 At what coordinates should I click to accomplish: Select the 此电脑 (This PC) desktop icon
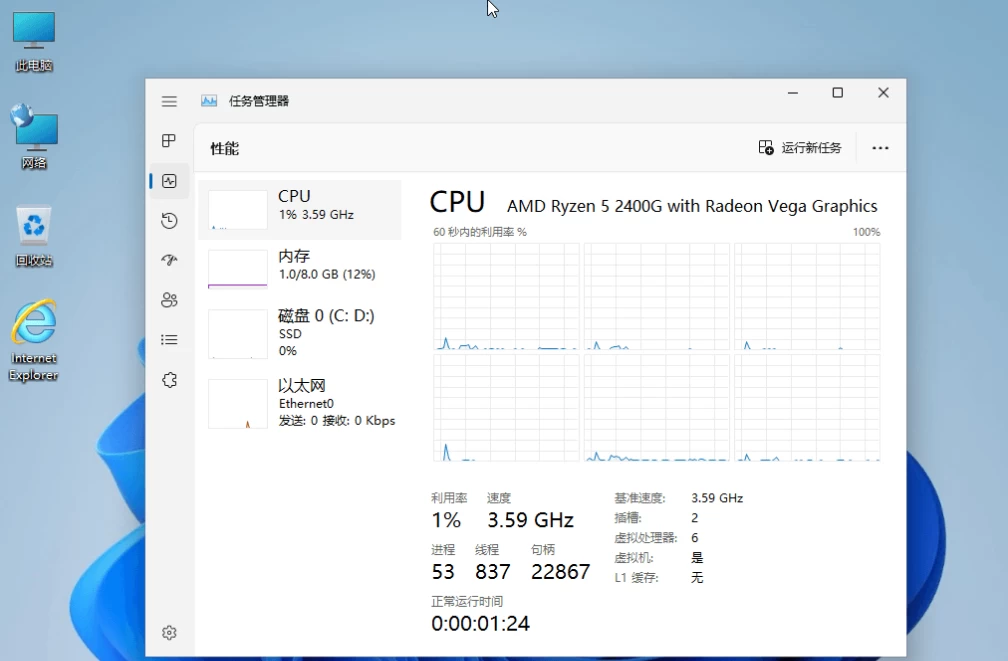click(34, 42)
